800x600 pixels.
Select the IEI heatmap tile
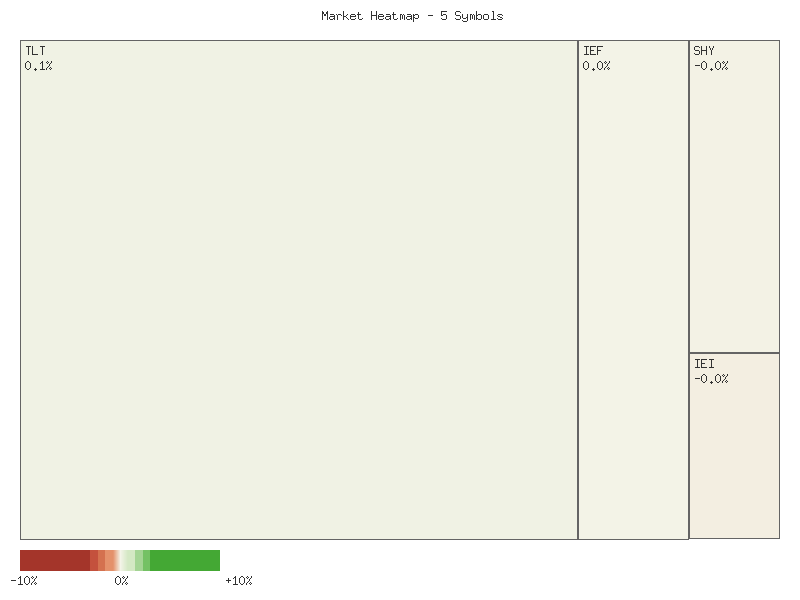click(735, 450)
